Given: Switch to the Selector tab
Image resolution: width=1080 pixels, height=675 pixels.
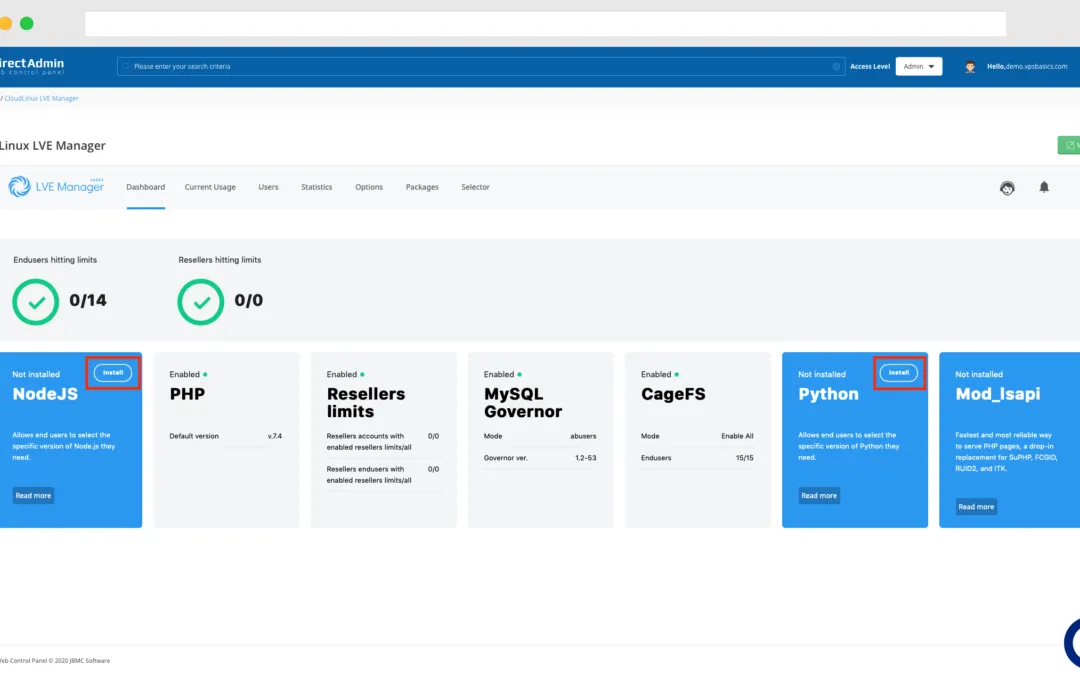Looking at the screenshot, I should point(475,187).
